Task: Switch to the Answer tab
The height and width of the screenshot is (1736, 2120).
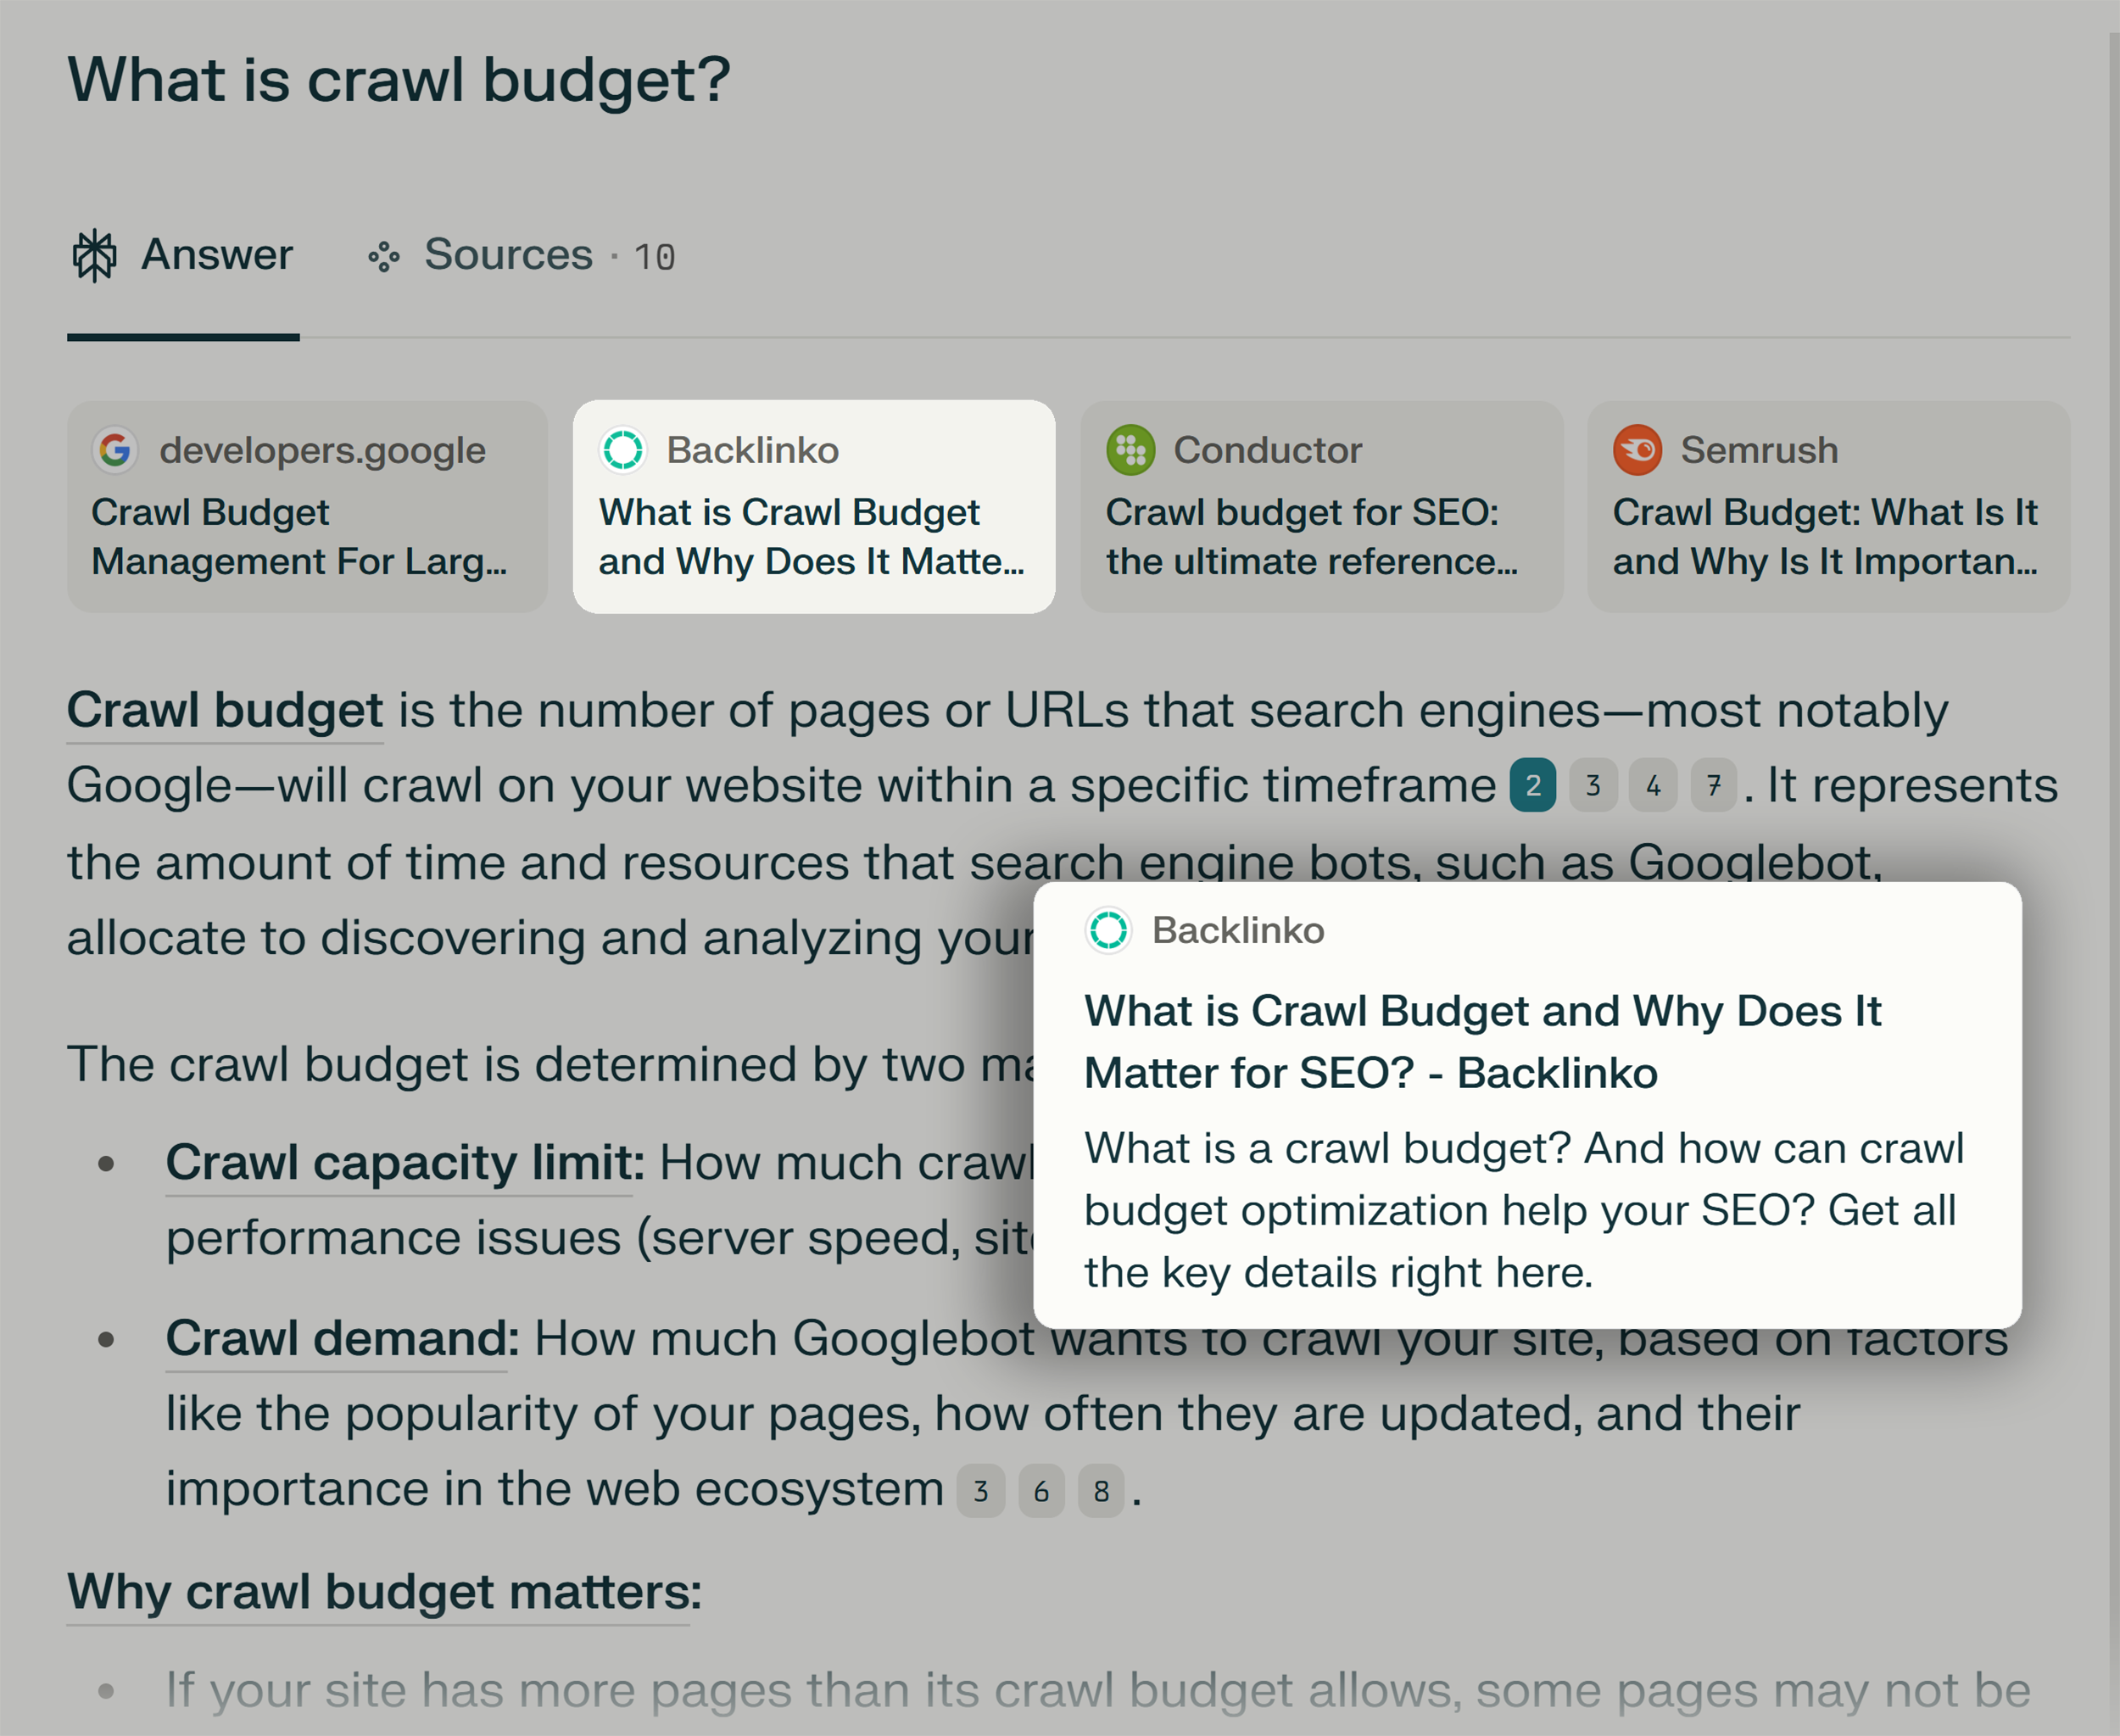Action: pyautogui.click(x=216, y=255)
